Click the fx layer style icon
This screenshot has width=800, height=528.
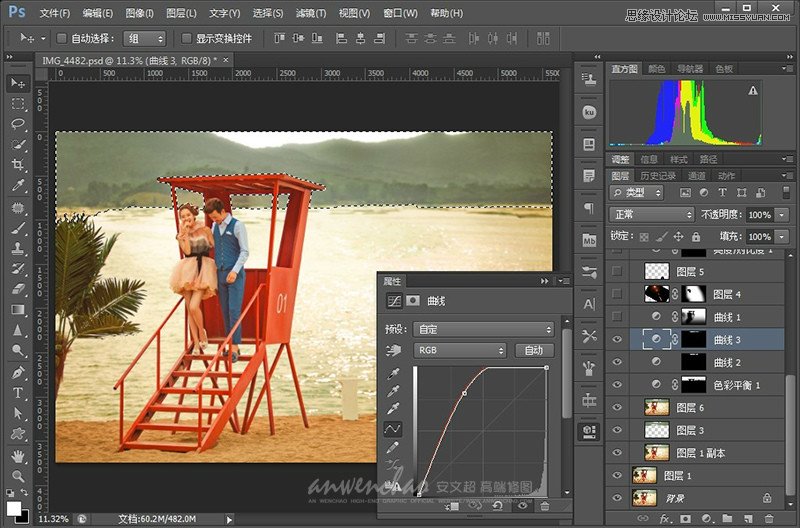tap(665, 519)
